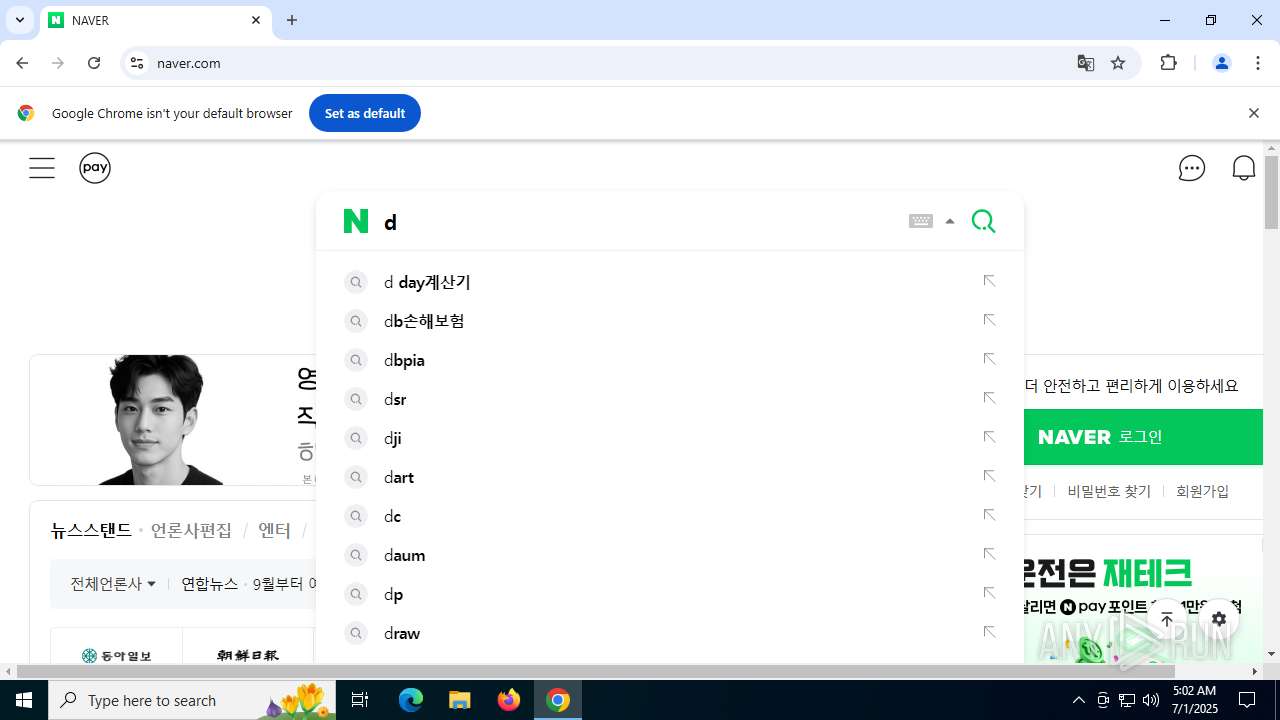Select the 'db손해보험' suggestion
Image resolution: width=1280 pixels, height=720 pixels.
click(424, 321)
